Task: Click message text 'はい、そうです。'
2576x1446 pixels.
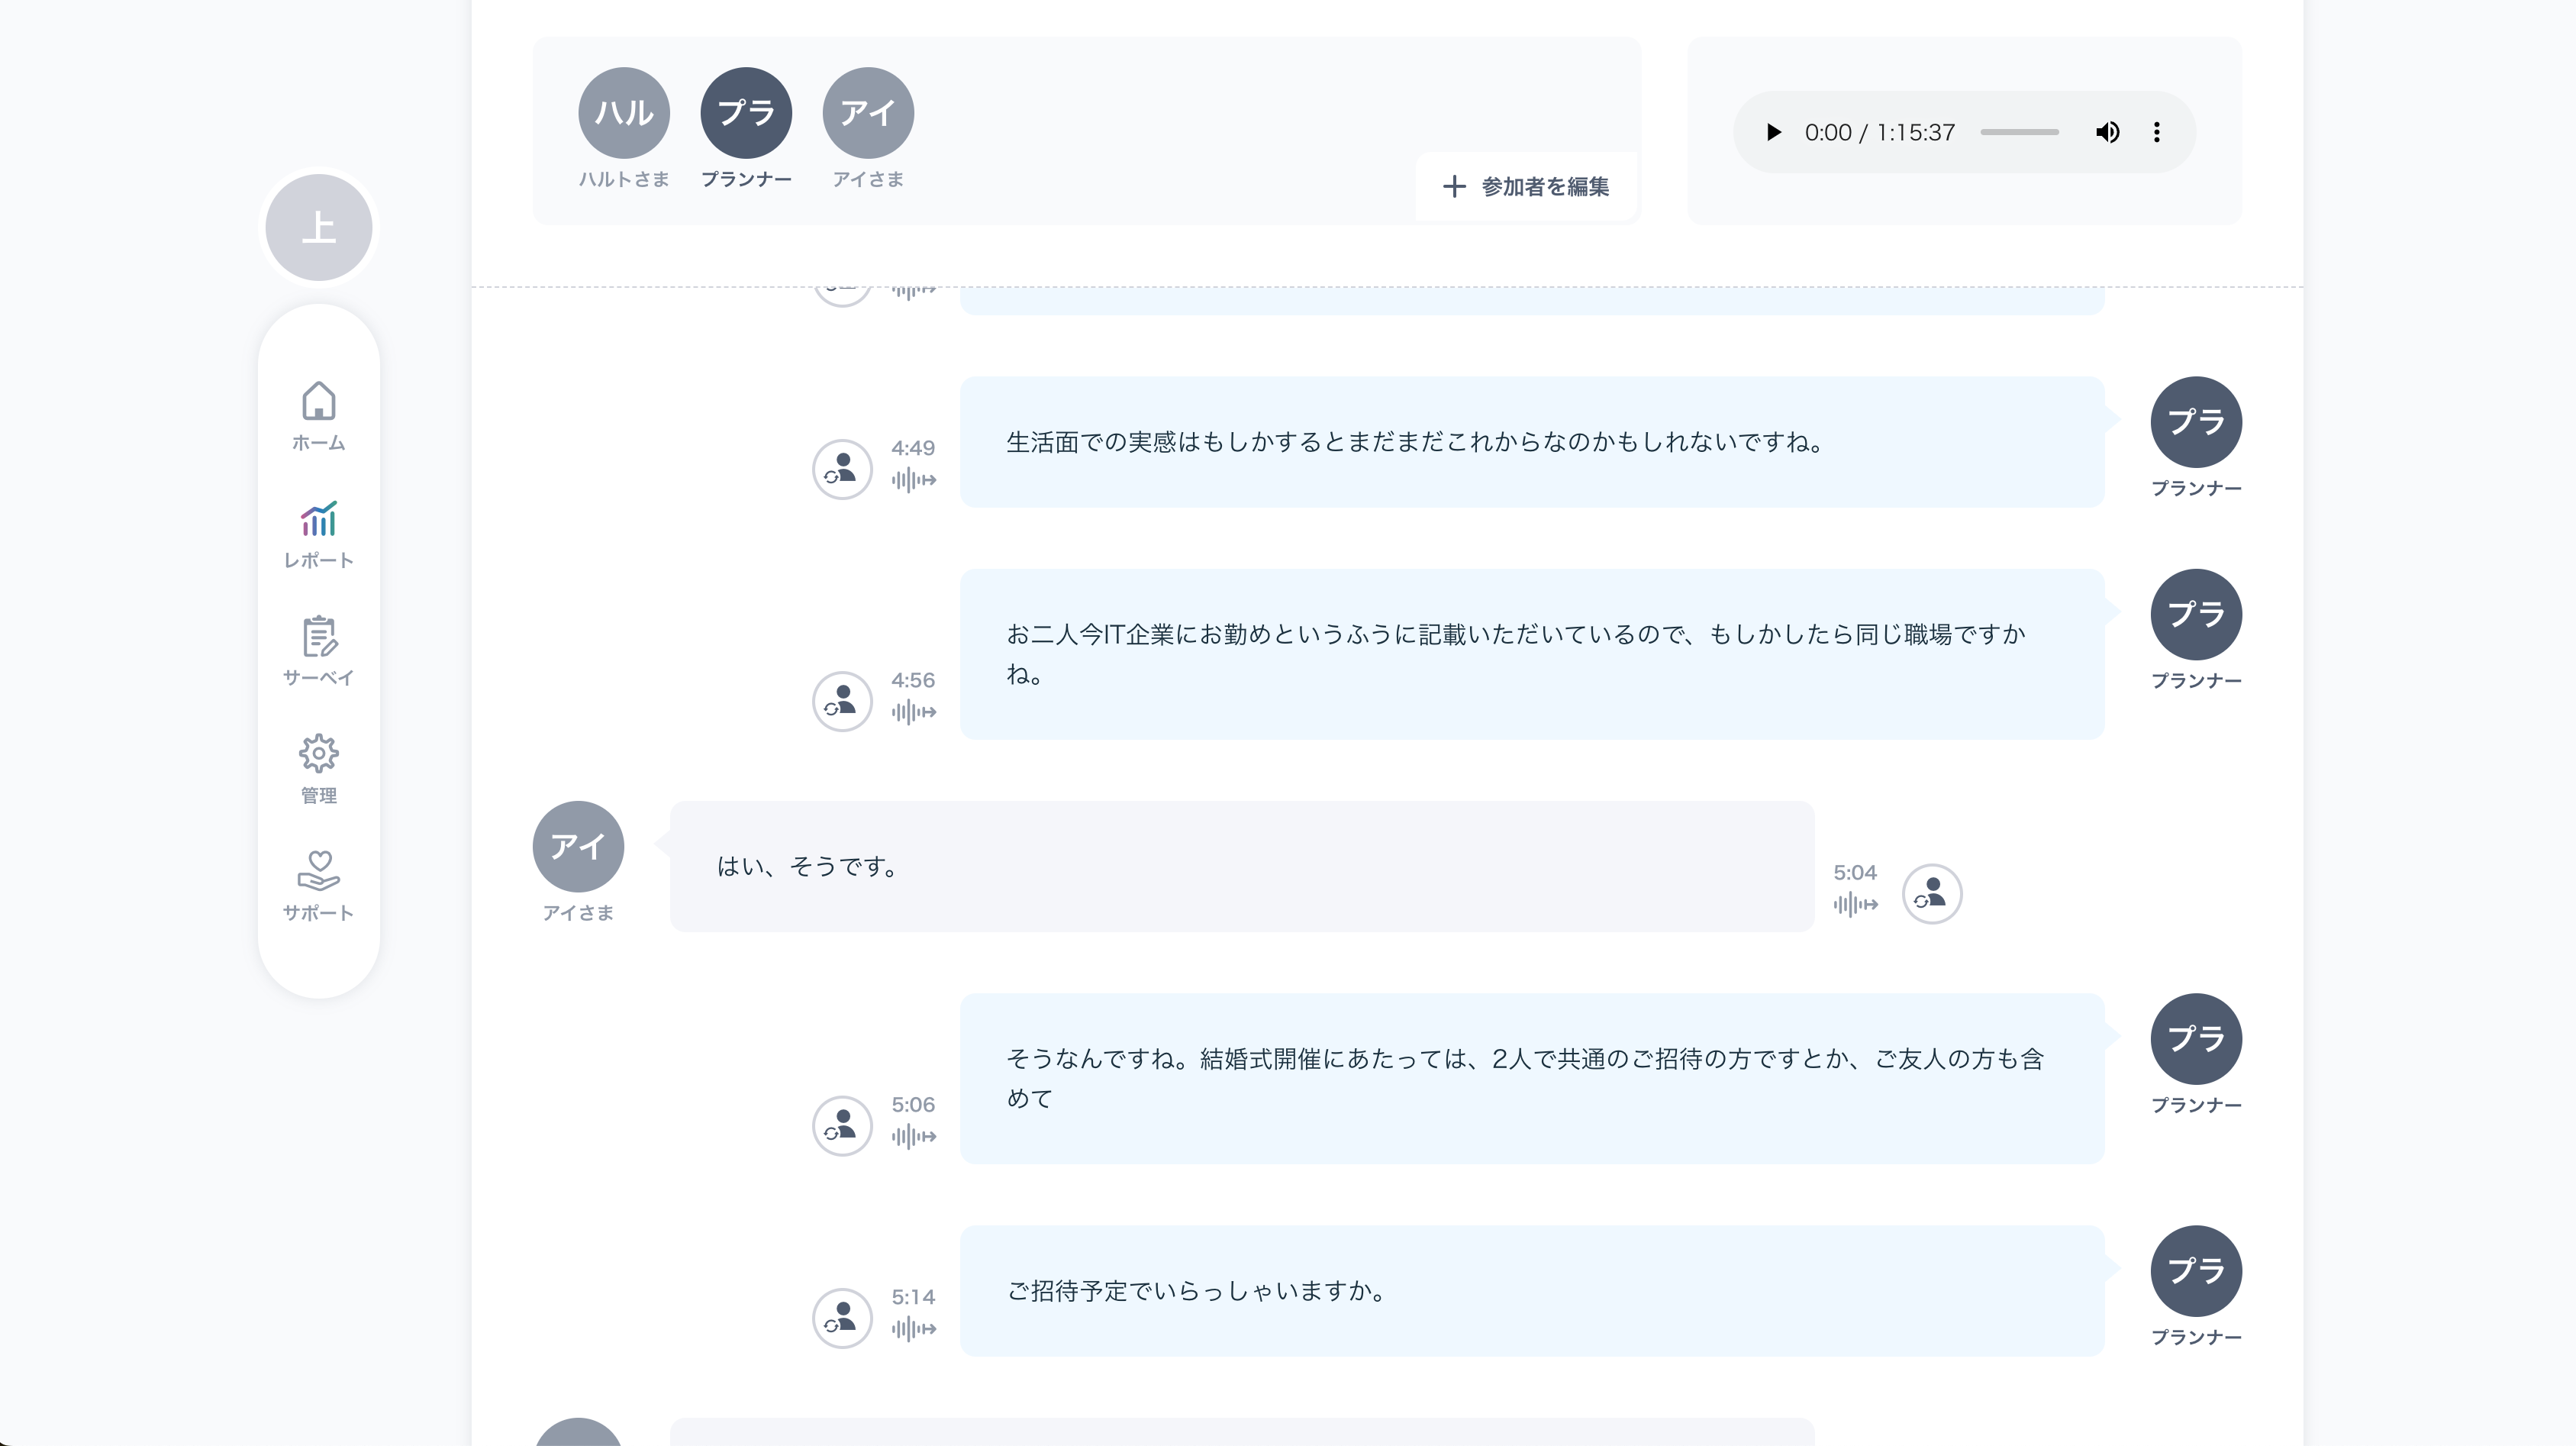Action: (806, 866)
